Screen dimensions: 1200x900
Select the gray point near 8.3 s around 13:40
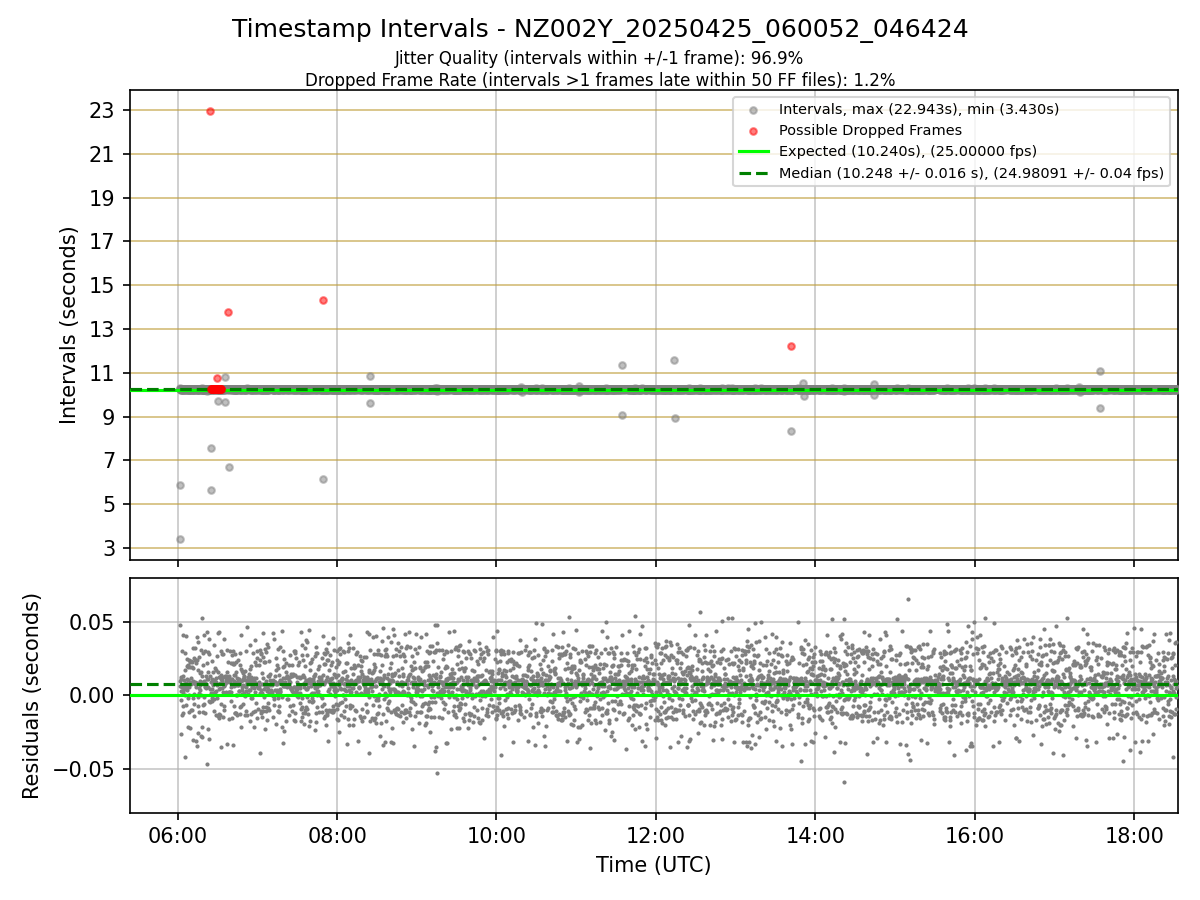791,431
